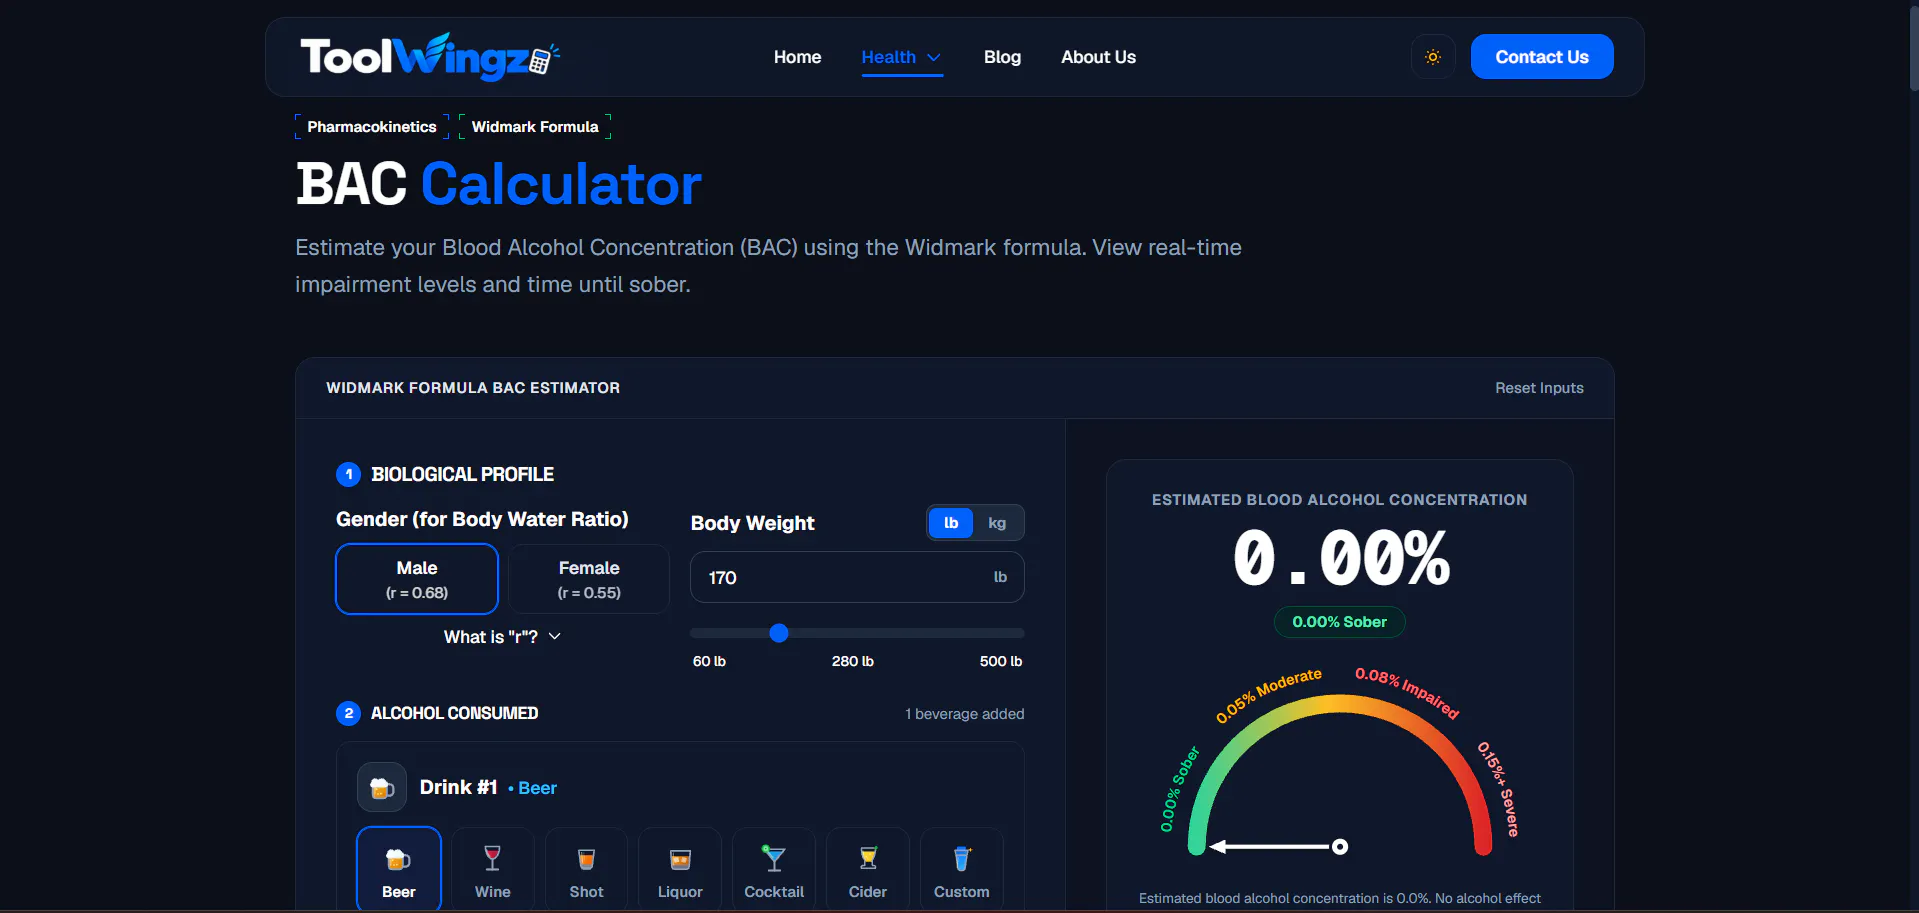Click the Contact Us button

click(1542, 57)
